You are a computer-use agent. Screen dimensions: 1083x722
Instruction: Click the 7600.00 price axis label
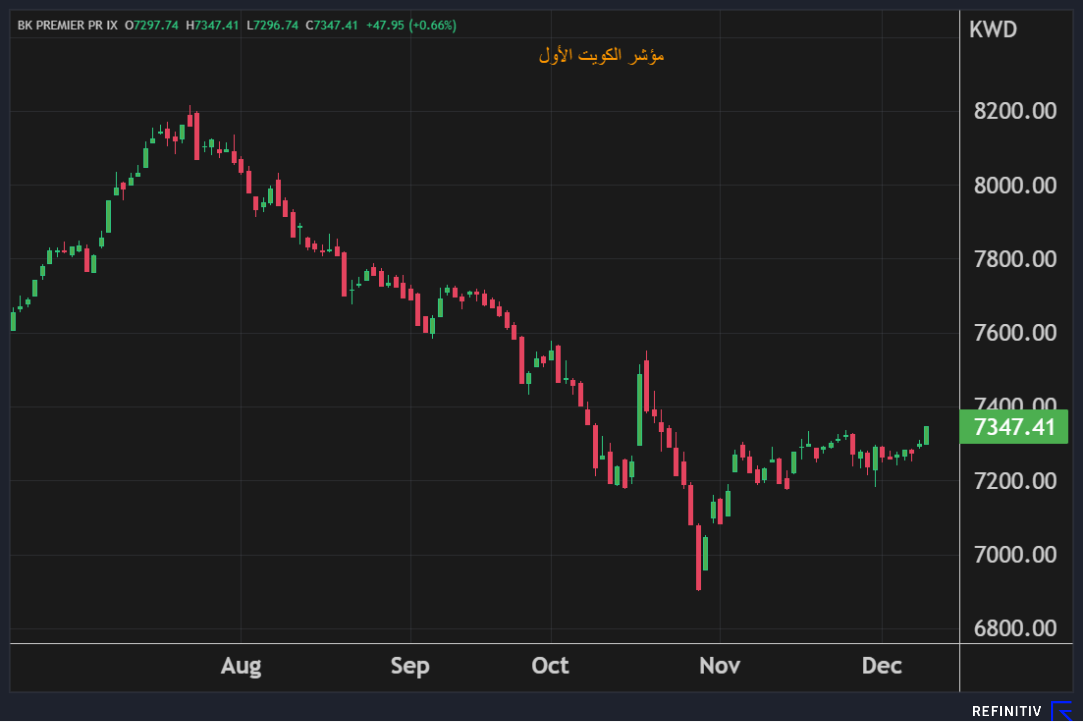pos(1014,333)
